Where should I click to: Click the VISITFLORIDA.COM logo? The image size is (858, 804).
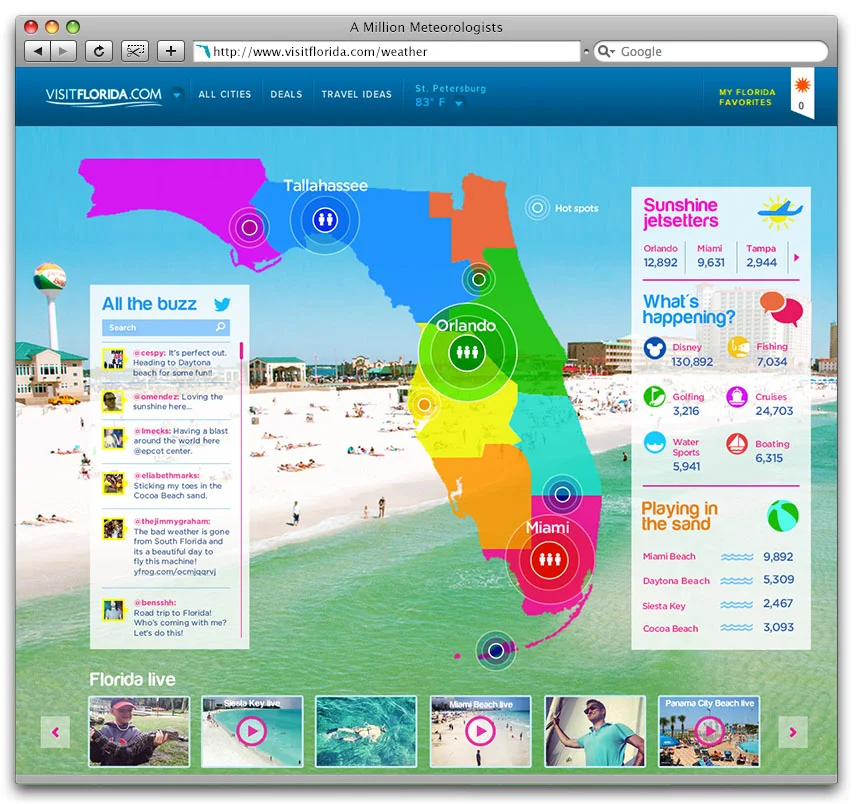[103, 95]
